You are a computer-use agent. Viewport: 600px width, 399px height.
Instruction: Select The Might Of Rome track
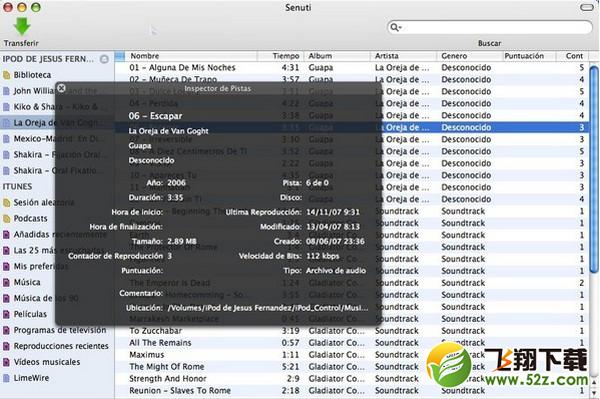351,367
